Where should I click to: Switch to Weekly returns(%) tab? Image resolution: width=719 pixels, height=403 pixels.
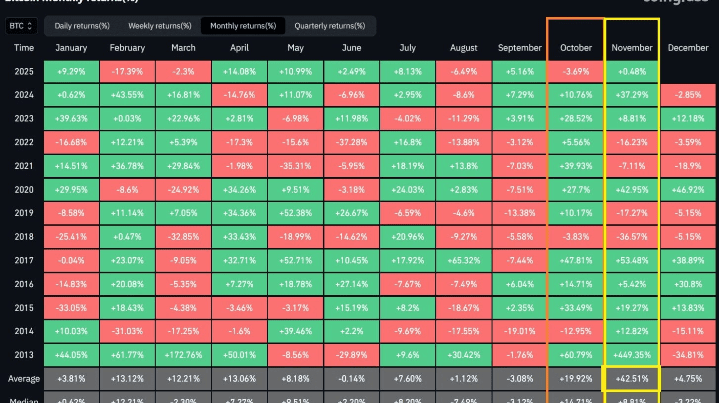pos(160,26)
